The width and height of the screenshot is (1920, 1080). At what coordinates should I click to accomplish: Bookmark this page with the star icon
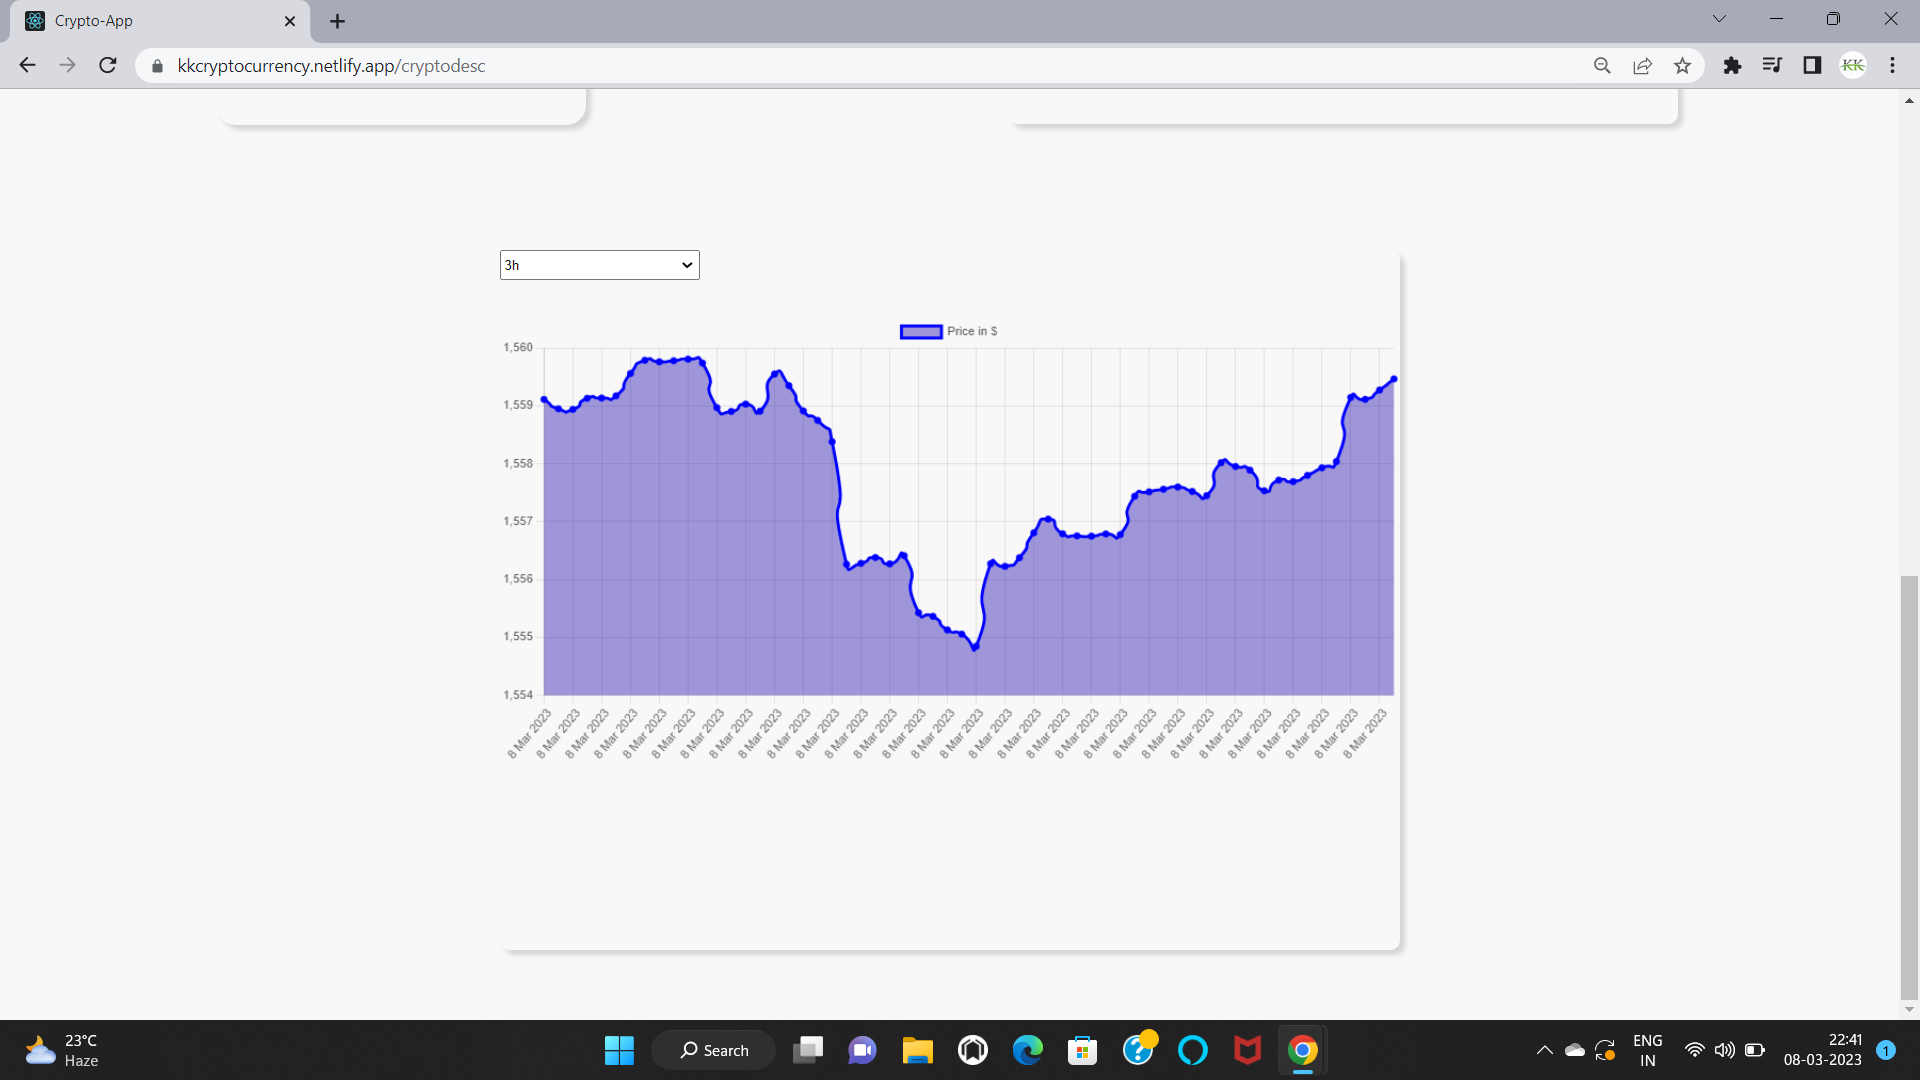[x=1682, y=66]
